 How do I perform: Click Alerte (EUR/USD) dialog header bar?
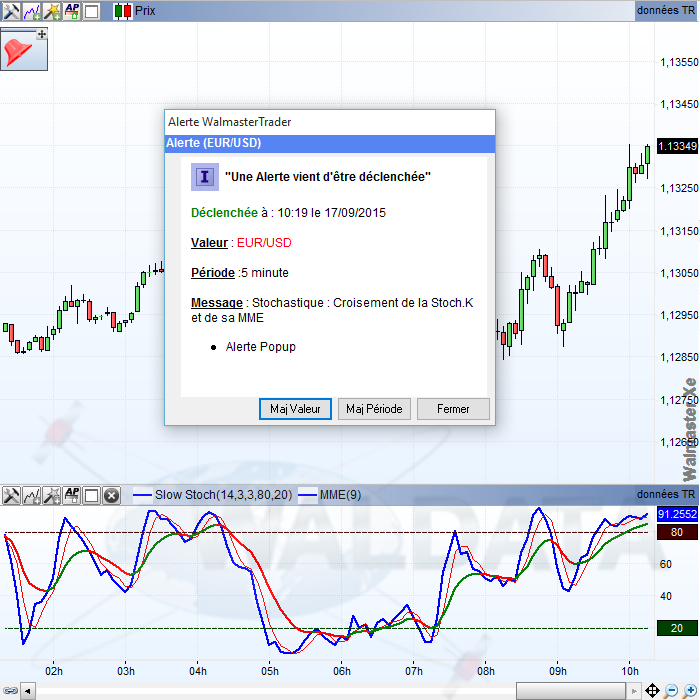pyautogui.click(x=330, y=143)
